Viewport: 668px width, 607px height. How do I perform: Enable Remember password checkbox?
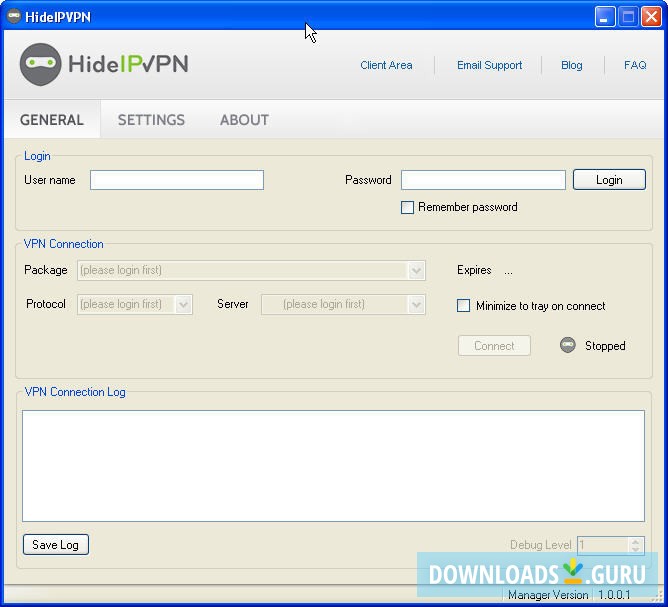(x=407, y=207)
